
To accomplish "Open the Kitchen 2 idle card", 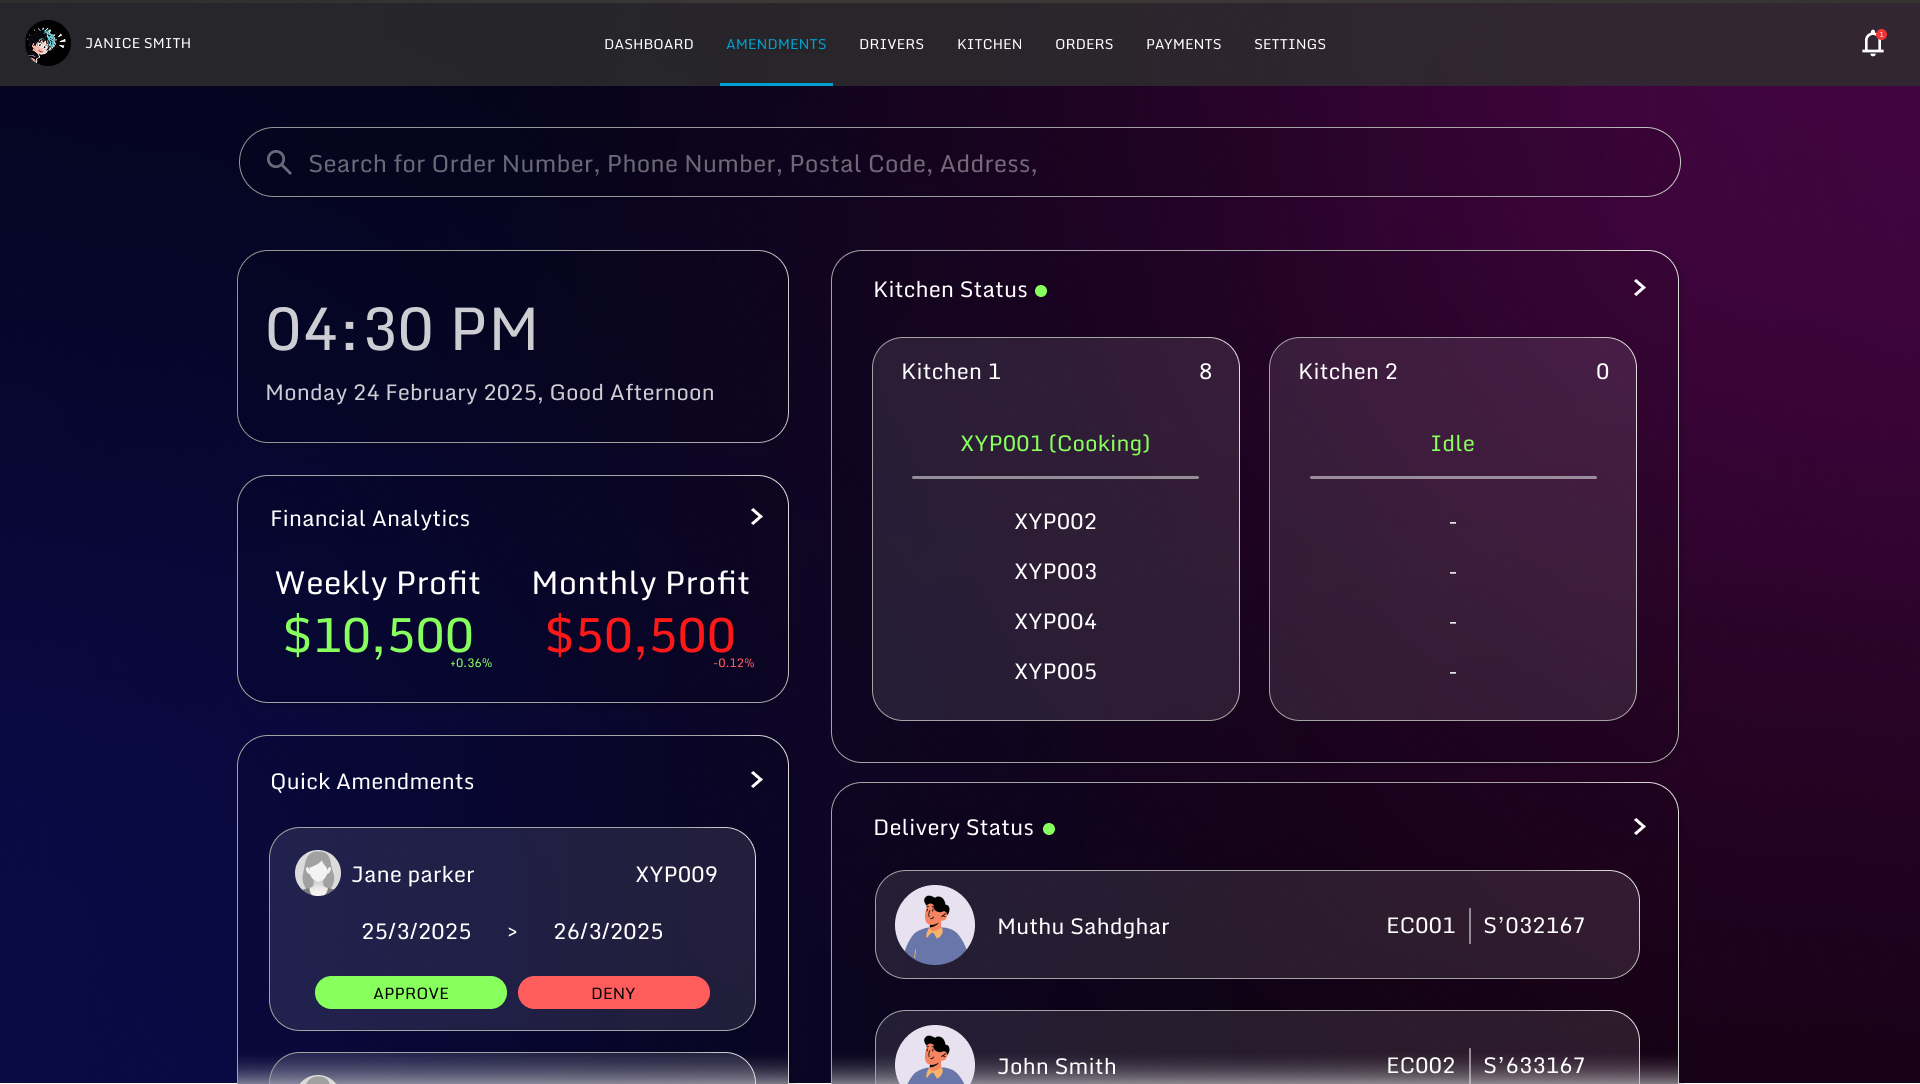I will [x=1452, y=444].
